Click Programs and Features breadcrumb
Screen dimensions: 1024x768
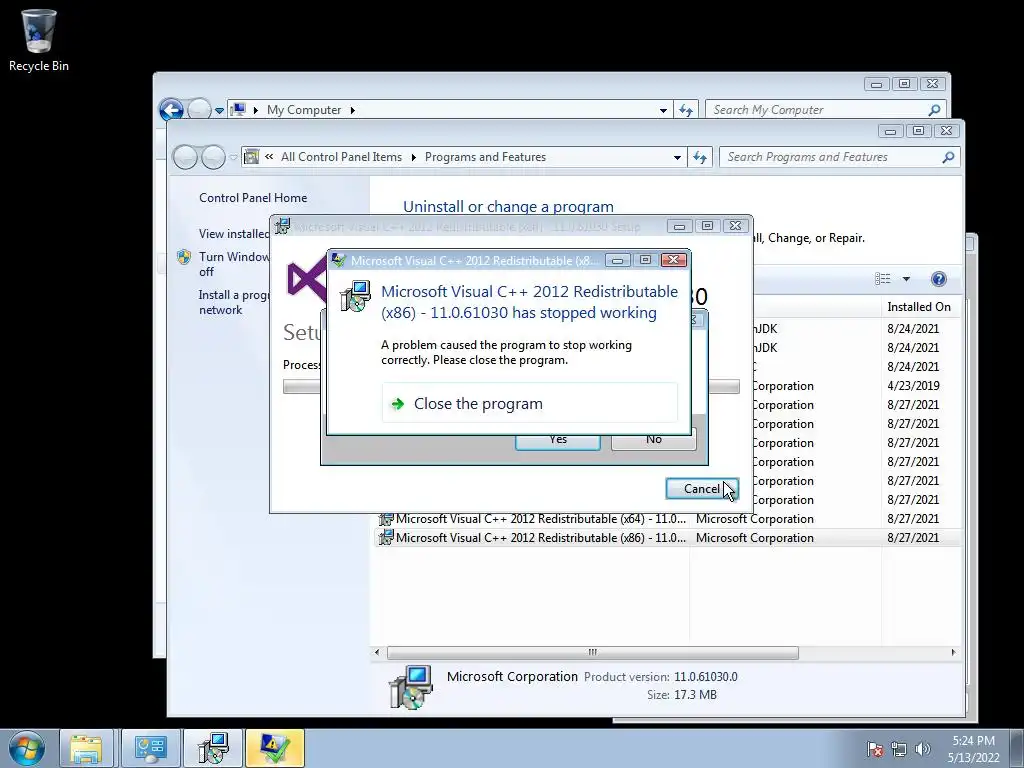[x=485, y=157]
